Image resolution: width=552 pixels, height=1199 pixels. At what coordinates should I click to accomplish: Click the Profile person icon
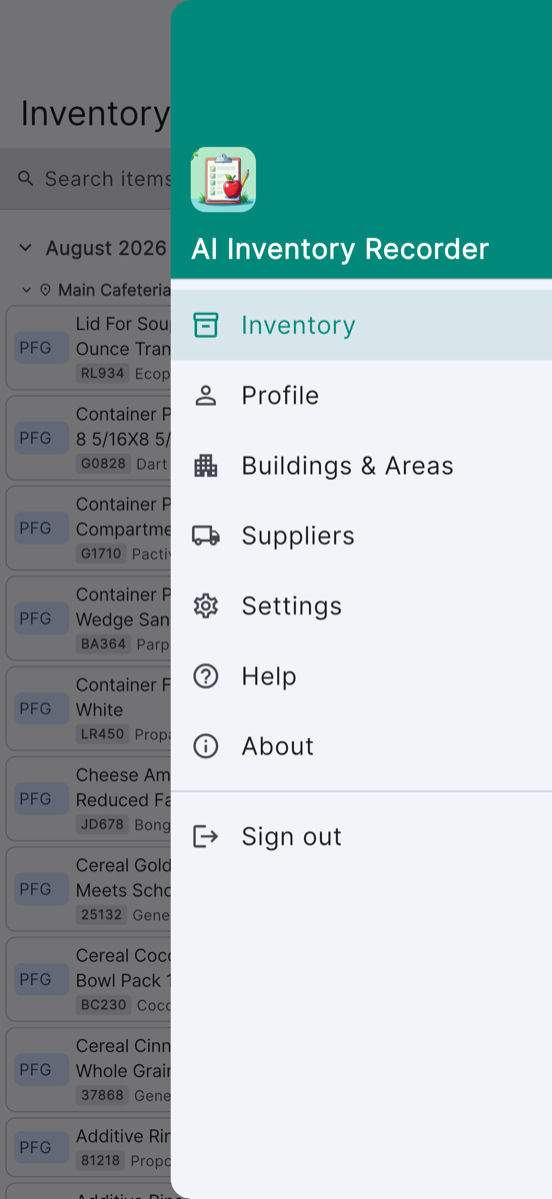(206, 395)
